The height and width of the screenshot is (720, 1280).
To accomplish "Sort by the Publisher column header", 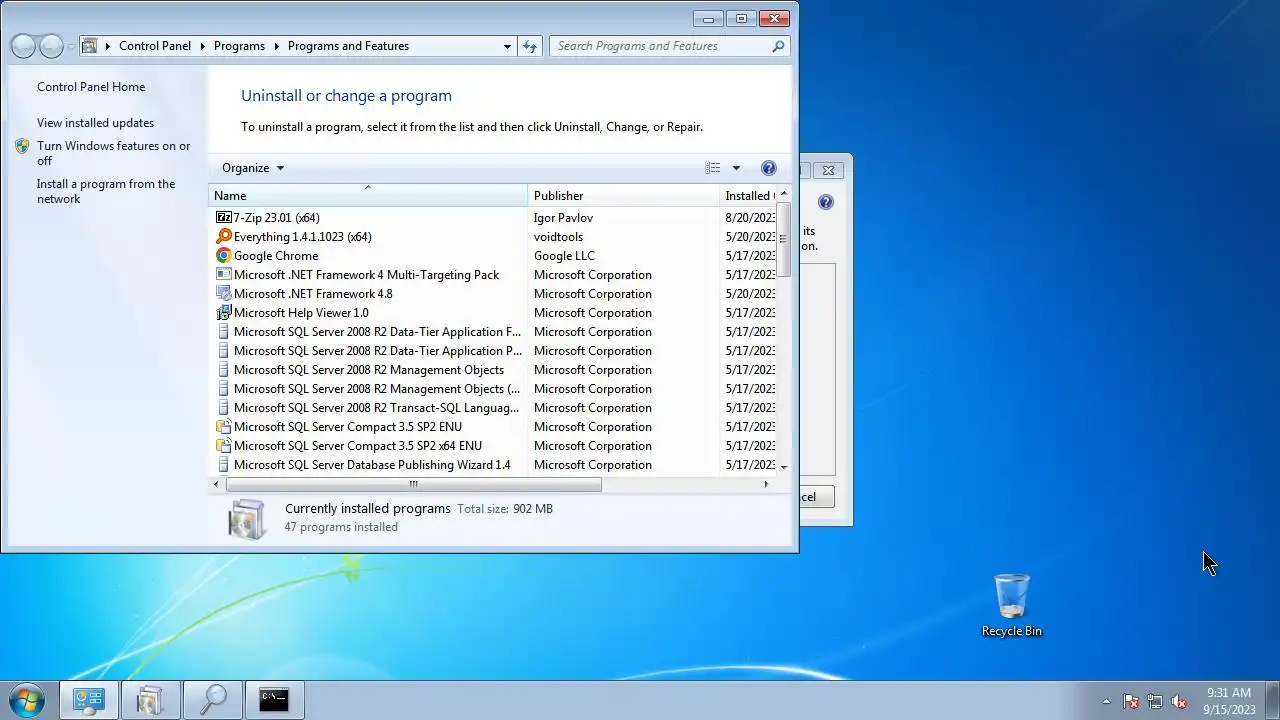I will tap(623, 196).
